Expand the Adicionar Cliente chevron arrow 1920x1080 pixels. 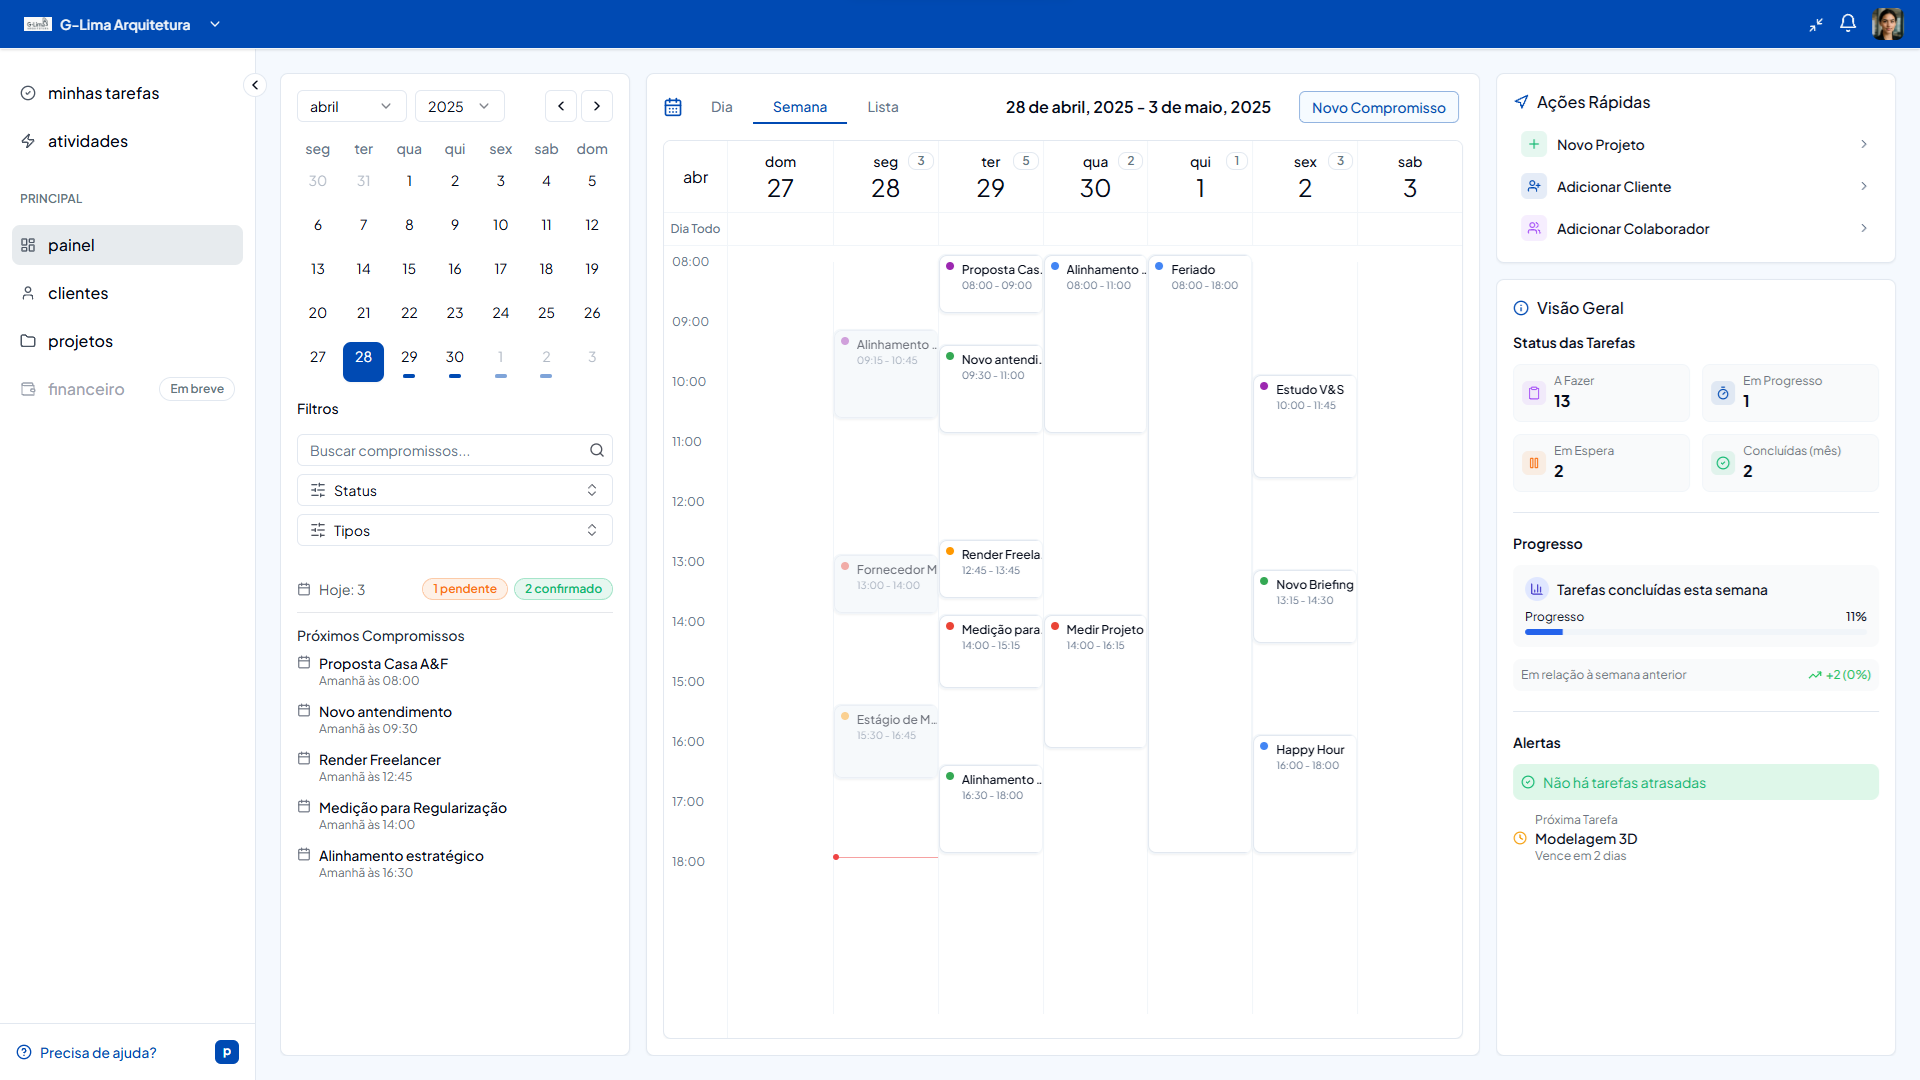1864,186
